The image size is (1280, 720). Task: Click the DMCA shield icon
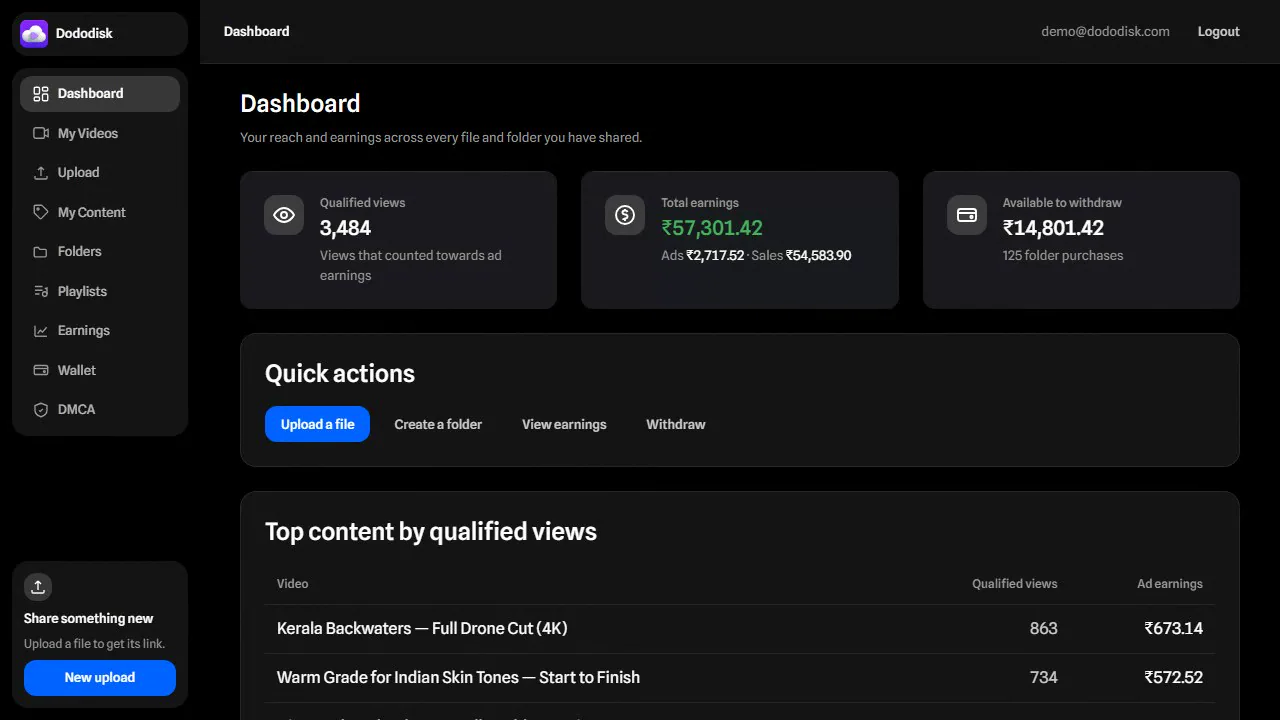(x=41, y=410)
